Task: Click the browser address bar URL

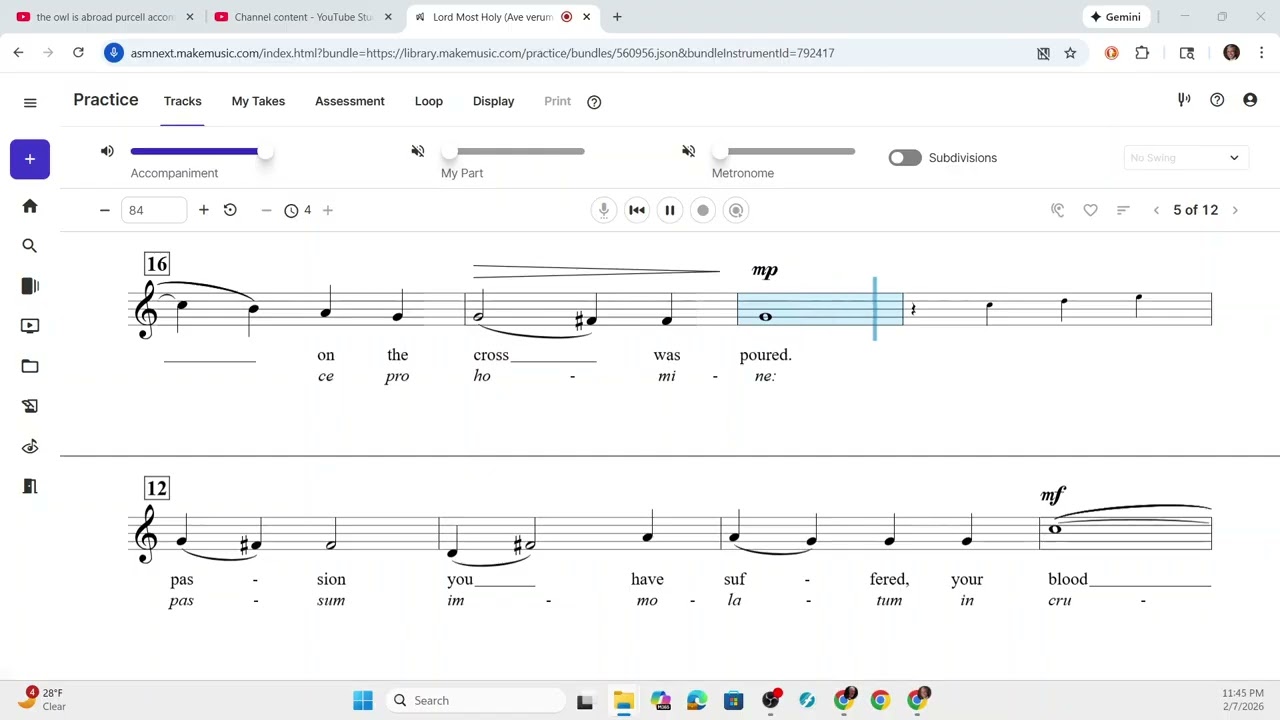Action: tap(482, 53)
